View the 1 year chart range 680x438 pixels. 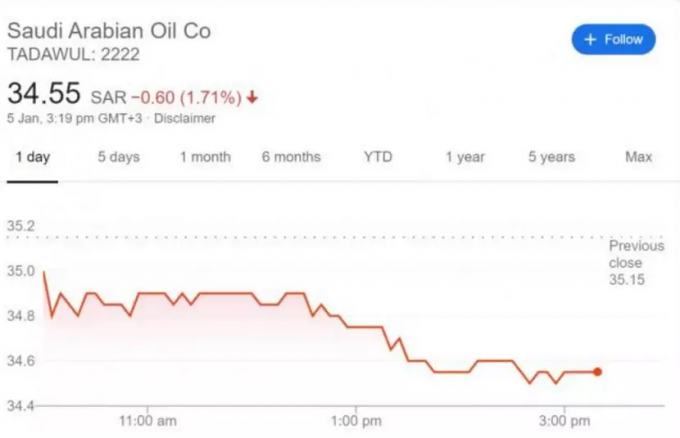[465, 157]
